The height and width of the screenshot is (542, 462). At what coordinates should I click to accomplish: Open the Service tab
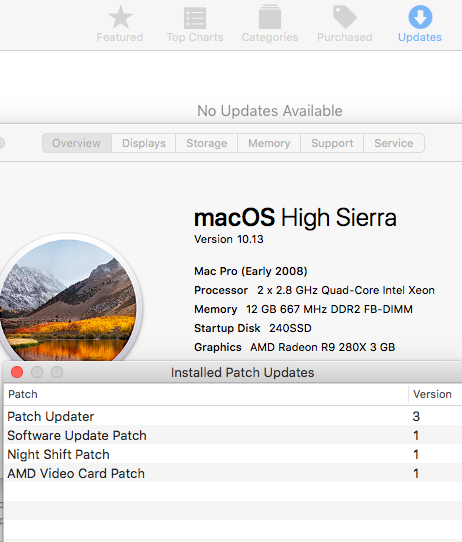tap(394, 143)
